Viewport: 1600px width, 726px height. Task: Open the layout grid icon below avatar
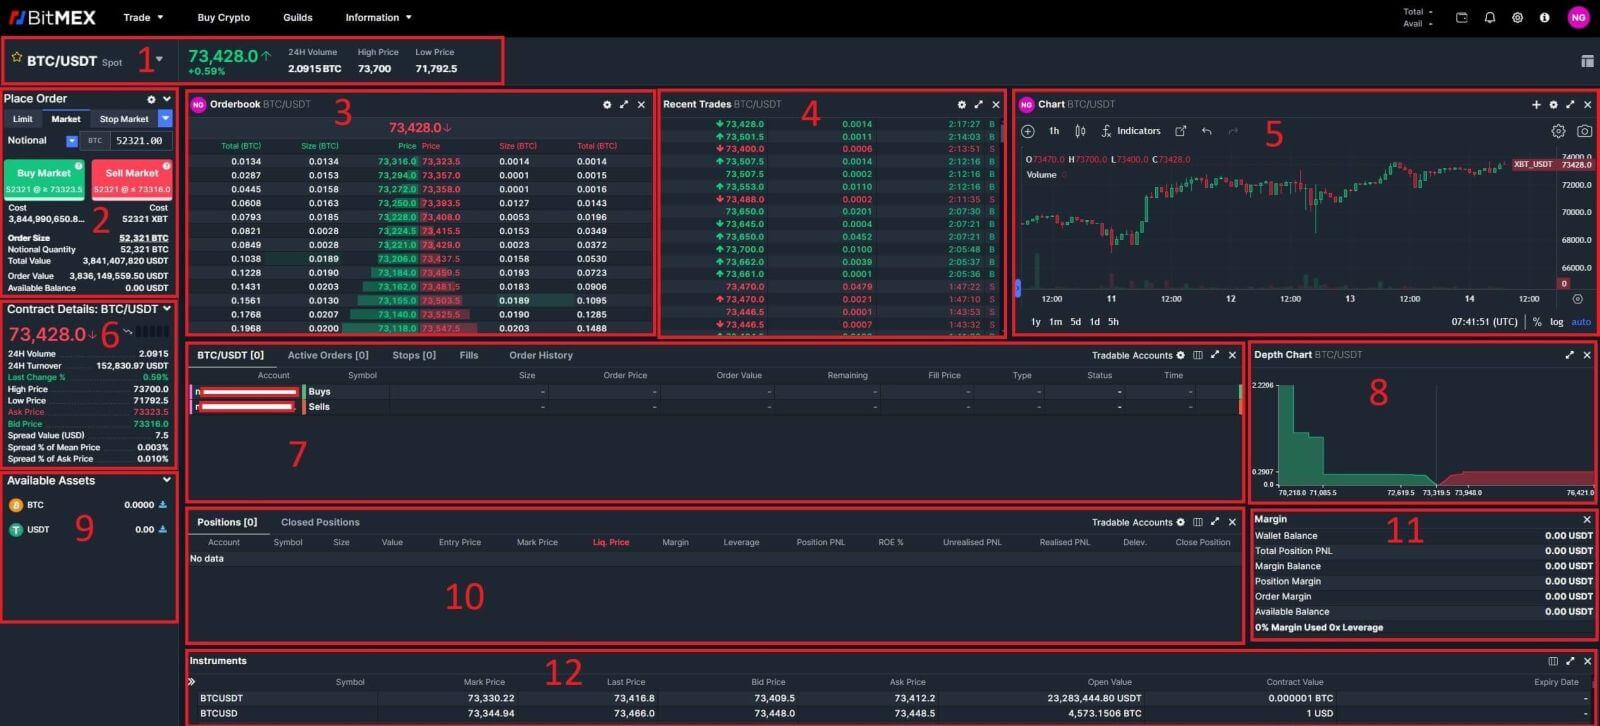(x=1587, y=61)
